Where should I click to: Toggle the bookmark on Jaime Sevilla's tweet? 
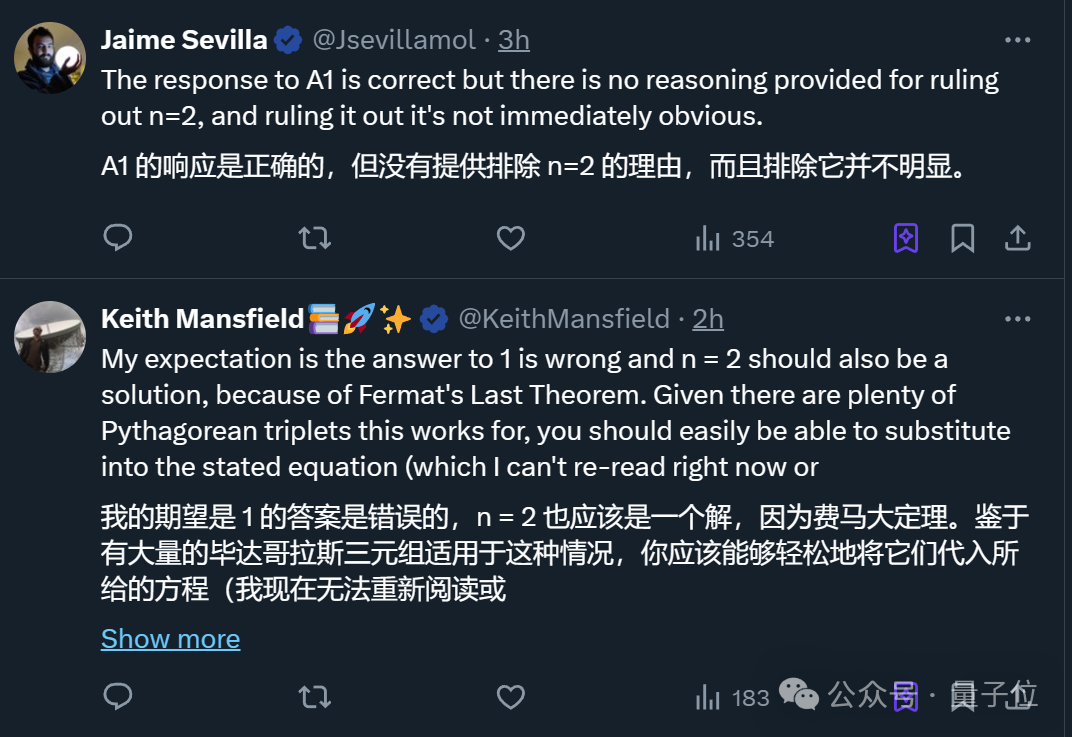[962, 238]
